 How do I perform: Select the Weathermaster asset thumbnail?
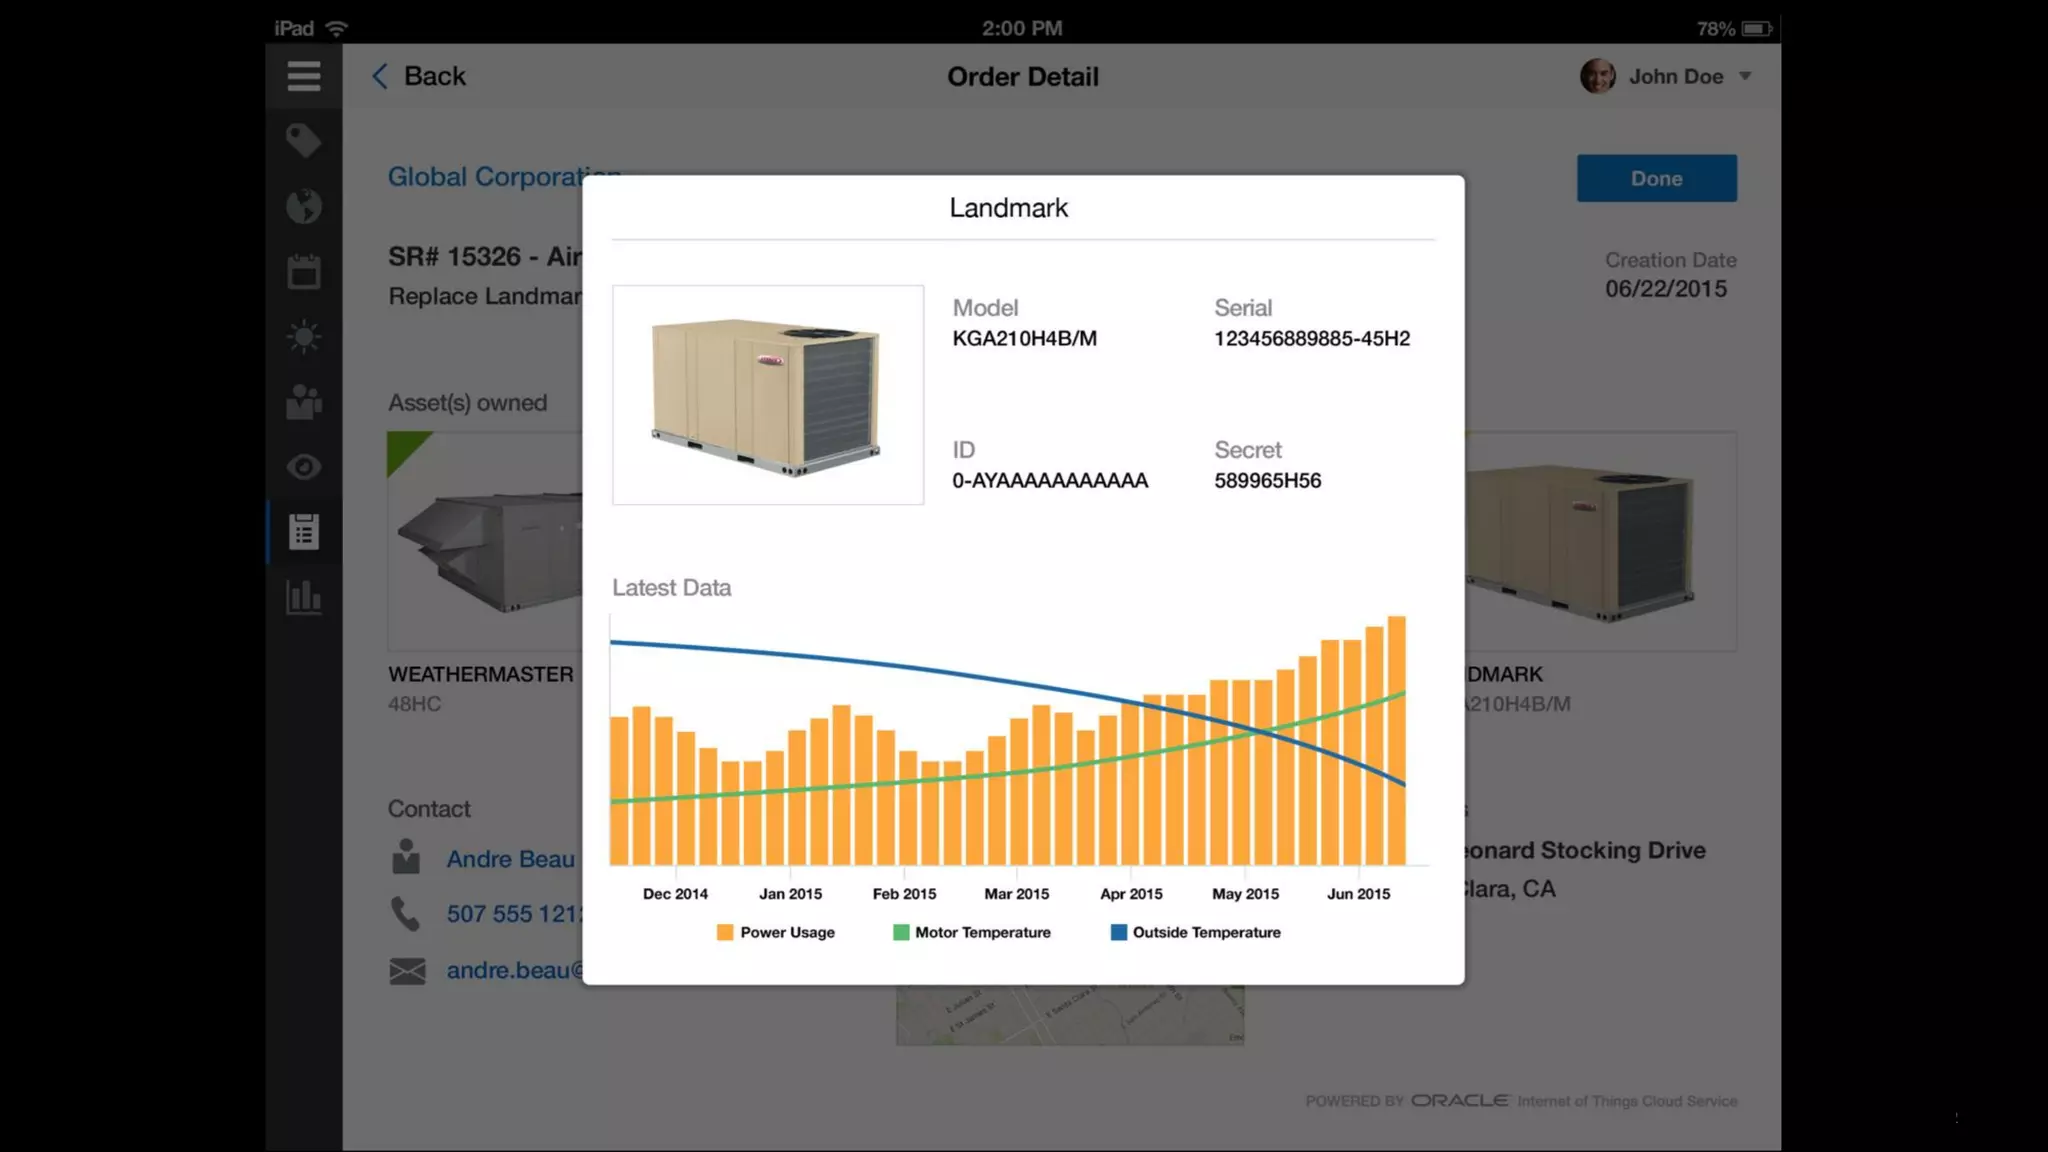(x=486, y=541)
